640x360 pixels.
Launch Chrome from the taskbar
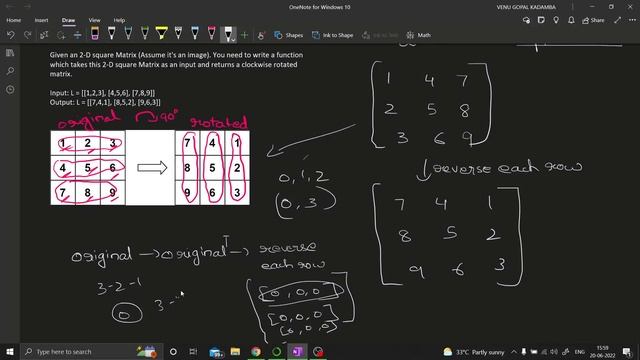click(256, 351)
